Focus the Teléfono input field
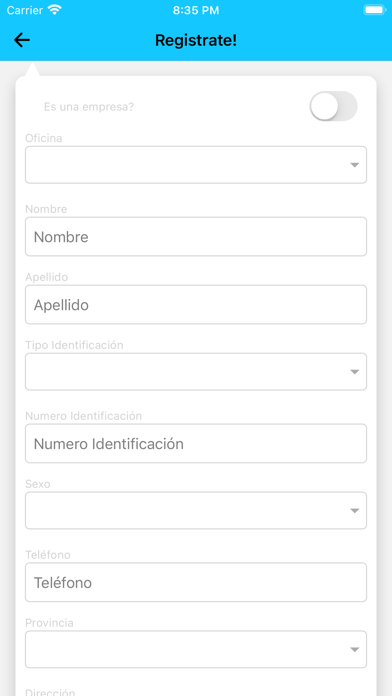This screenshot has height=696, width=392. [x=196, y=582]
